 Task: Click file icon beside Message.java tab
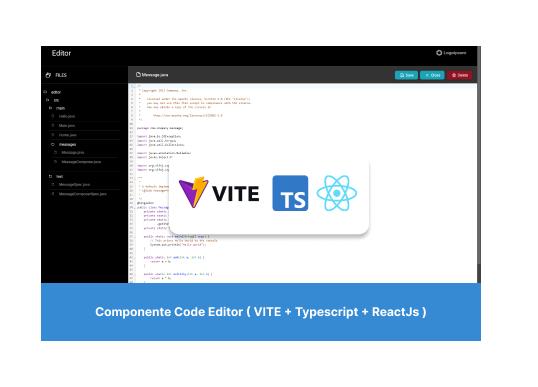pos(138,74)
